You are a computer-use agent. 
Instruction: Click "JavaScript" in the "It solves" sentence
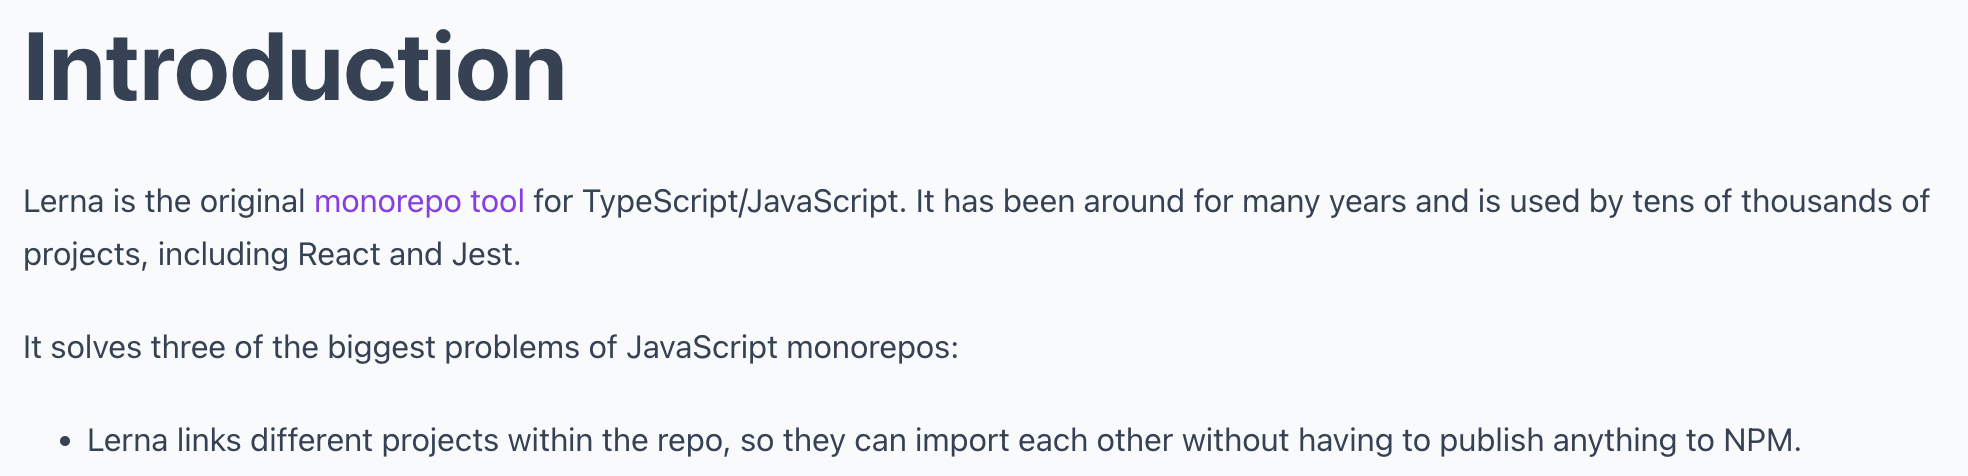pyautogui.click(x=702, y=348)
